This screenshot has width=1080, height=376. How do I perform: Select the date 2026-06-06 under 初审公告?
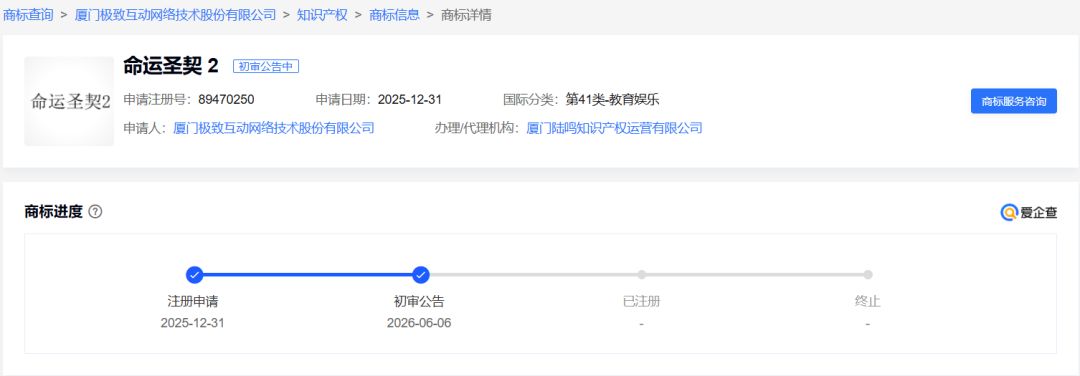coord(419,323)
